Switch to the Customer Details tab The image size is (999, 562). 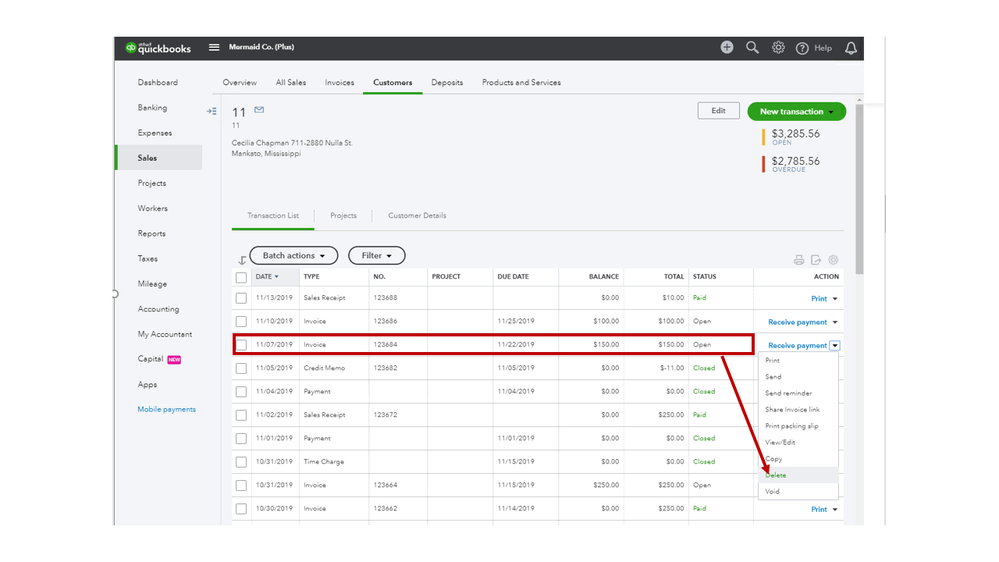417,216
